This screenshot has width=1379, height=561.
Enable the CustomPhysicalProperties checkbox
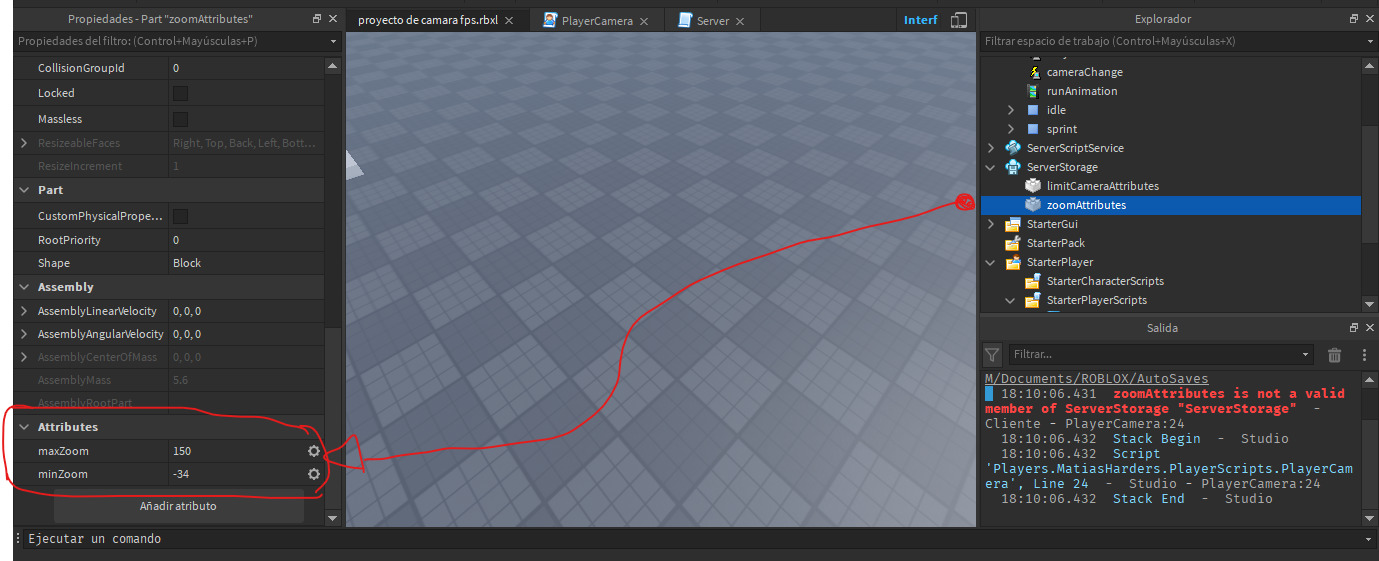pyautogui.click(x=180, y=216)
